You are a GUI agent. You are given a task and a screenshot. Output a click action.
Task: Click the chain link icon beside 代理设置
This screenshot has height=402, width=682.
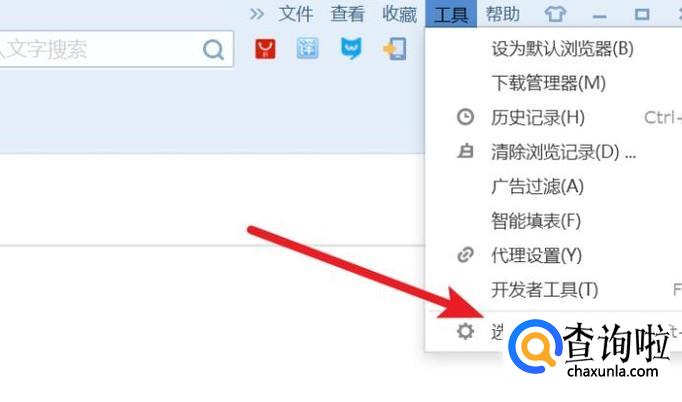click(465, 255)
